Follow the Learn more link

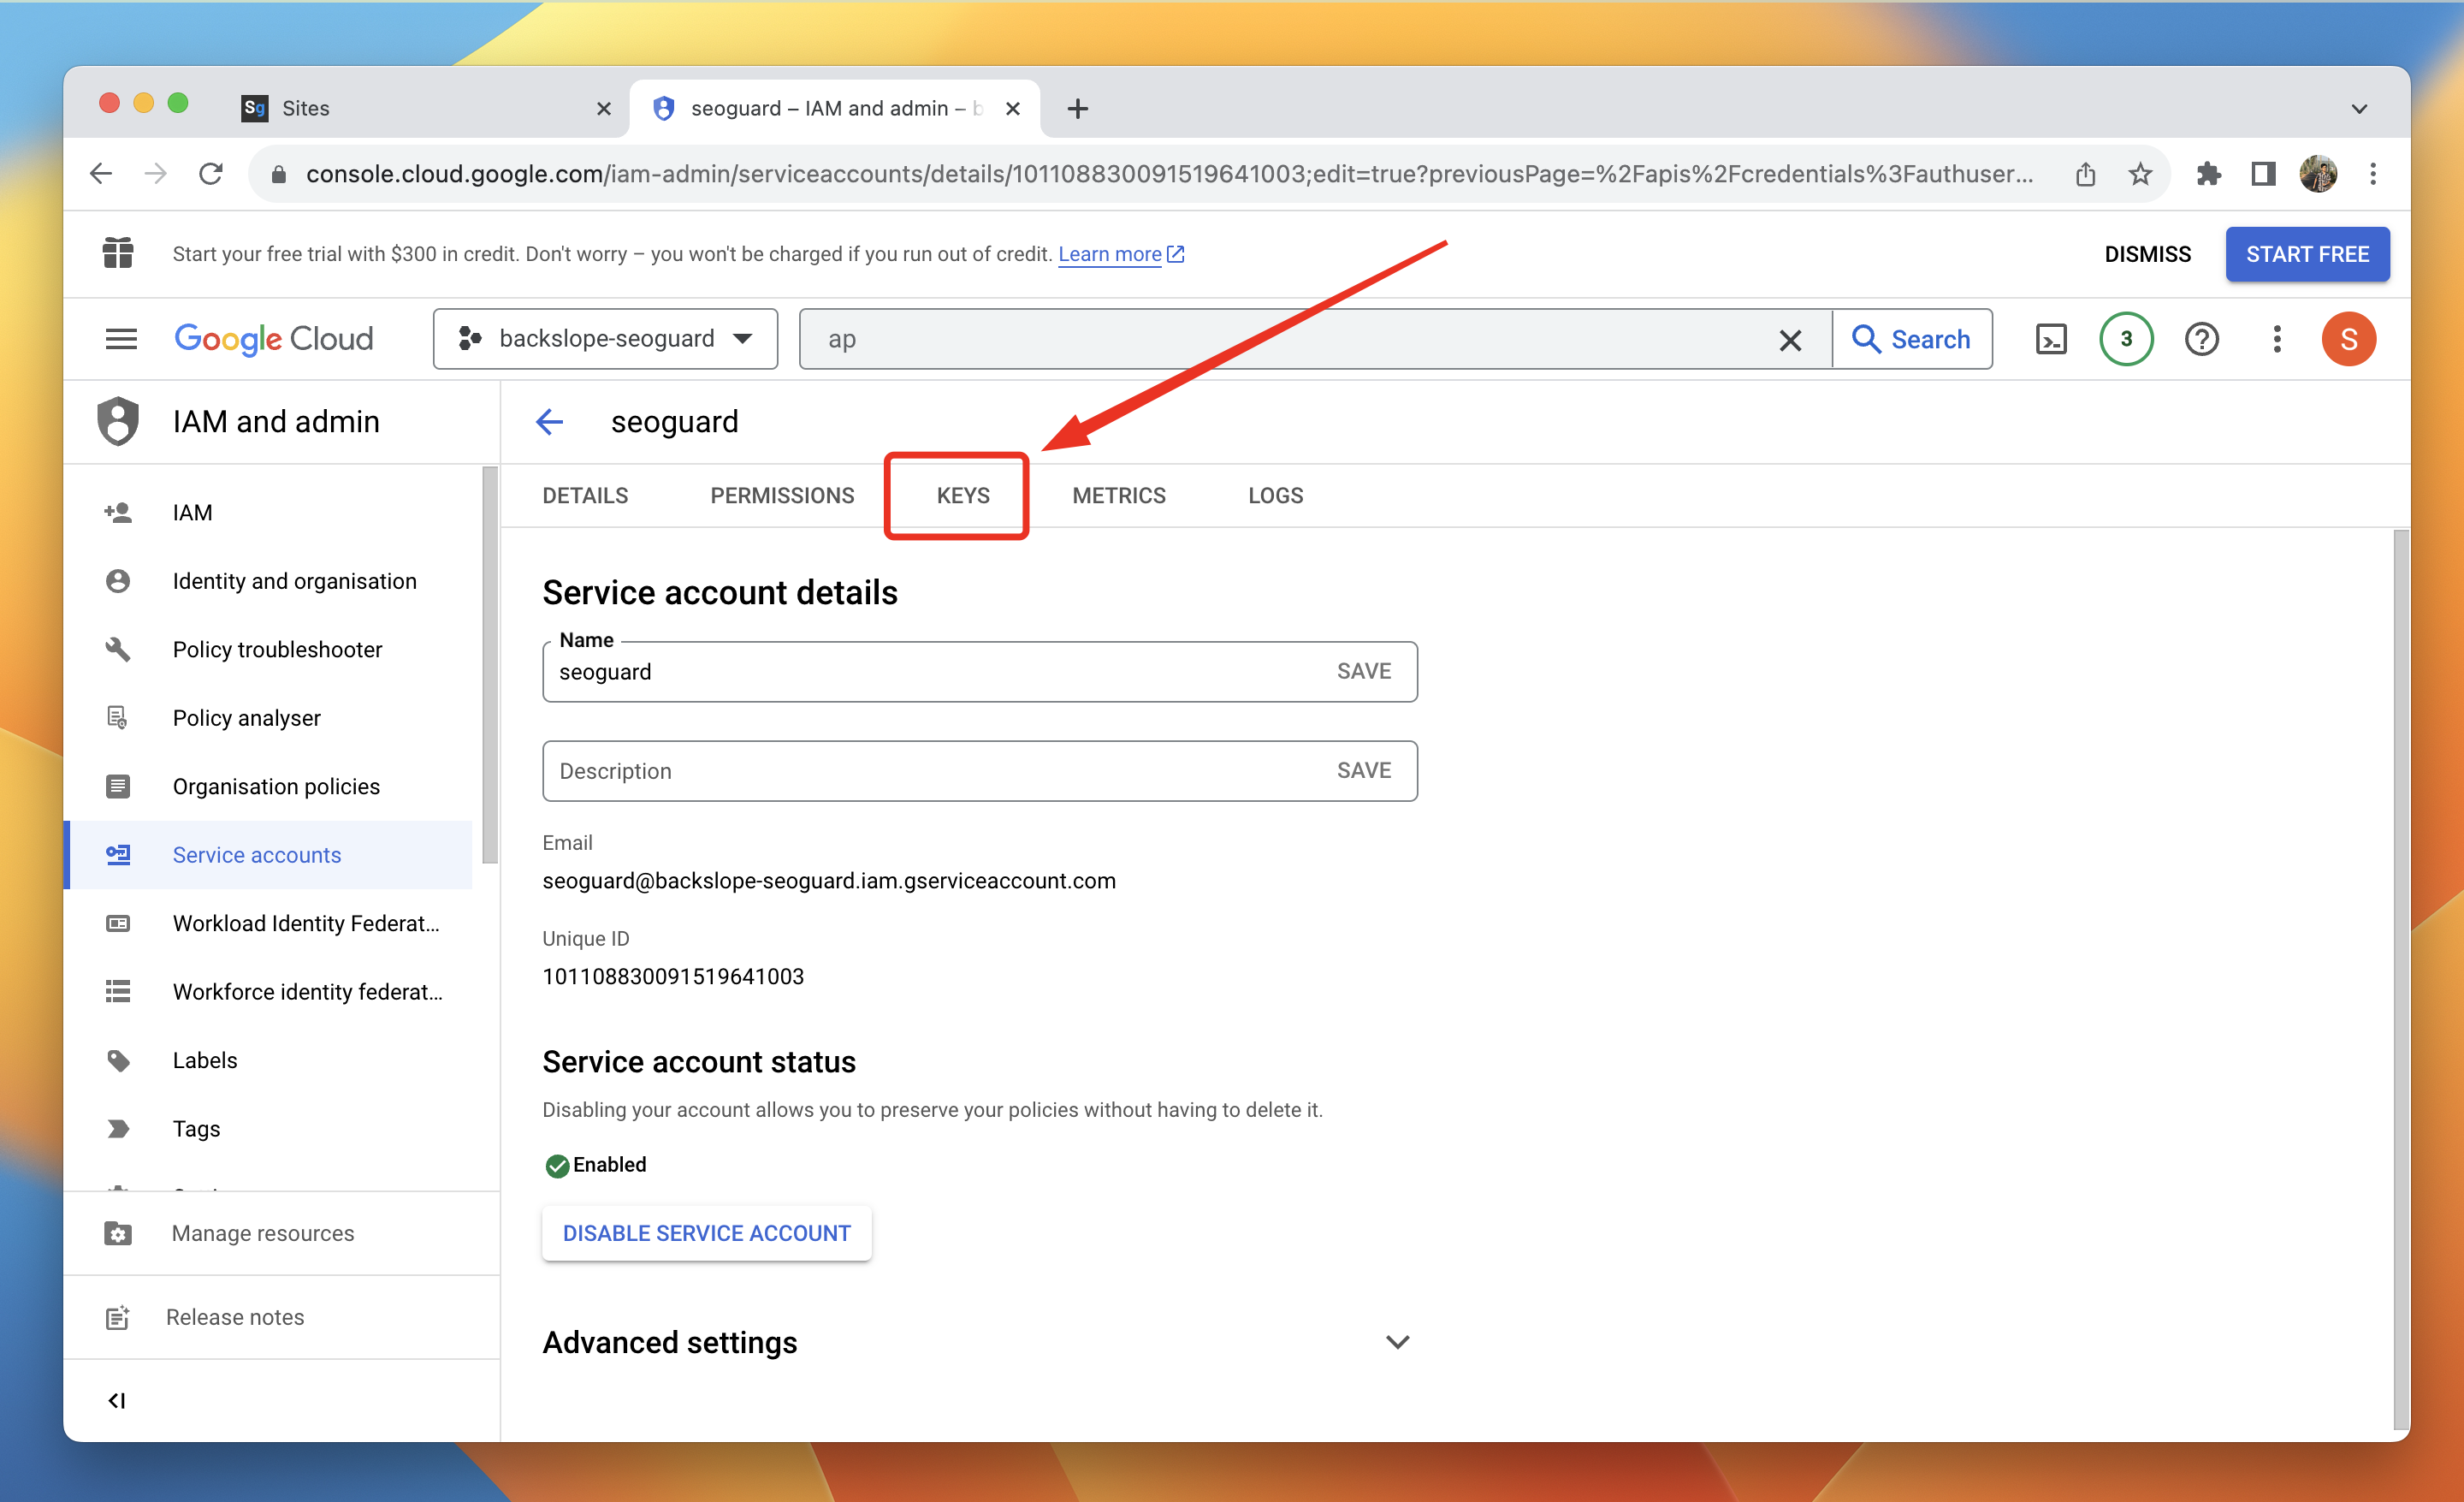pyautogui.click(x=1109, y=254)
